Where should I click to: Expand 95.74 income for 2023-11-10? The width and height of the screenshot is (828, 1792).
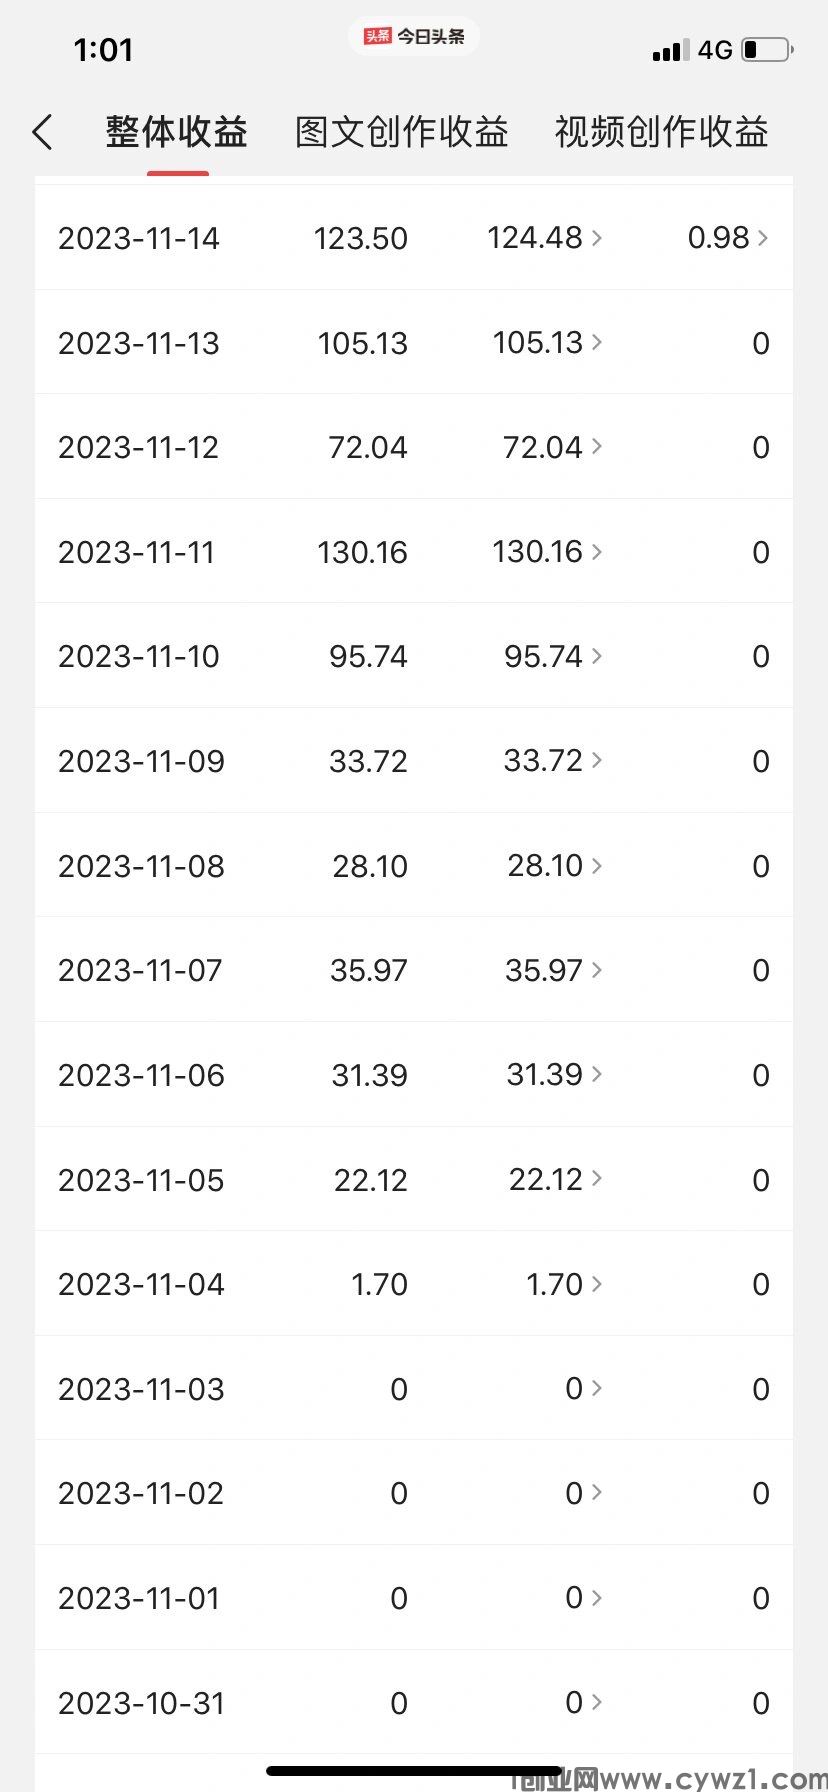[553, 656]
